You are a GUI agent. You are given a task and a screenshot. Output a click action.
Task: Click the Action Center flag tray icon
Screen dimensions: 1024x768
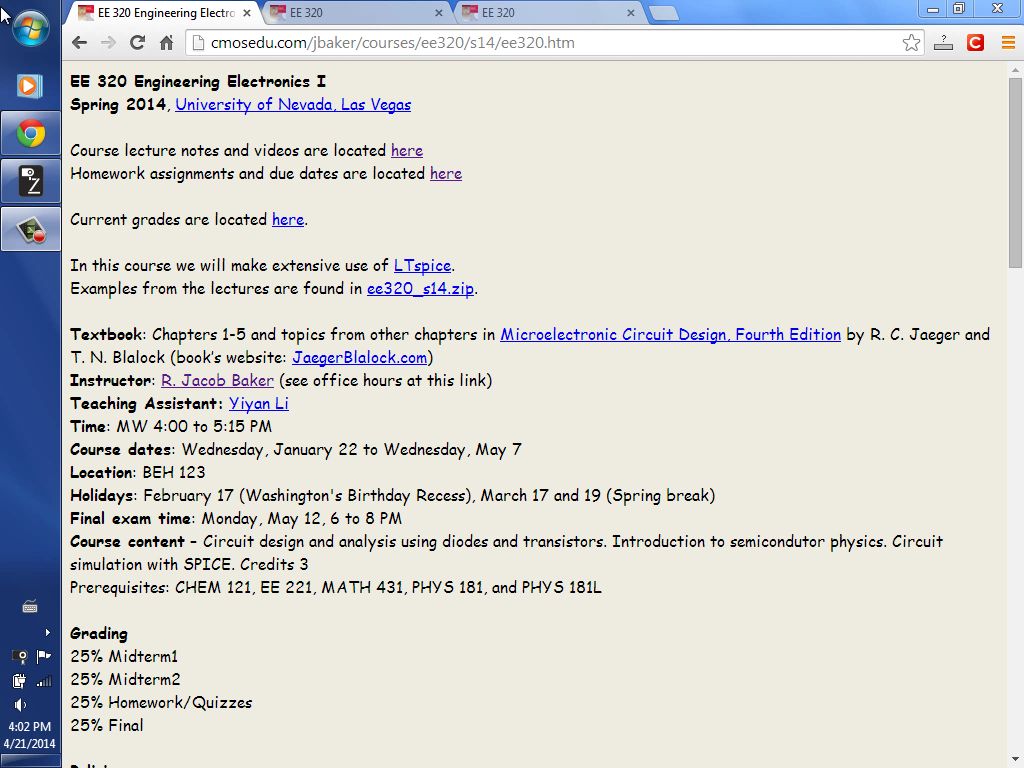coord(44,656)
